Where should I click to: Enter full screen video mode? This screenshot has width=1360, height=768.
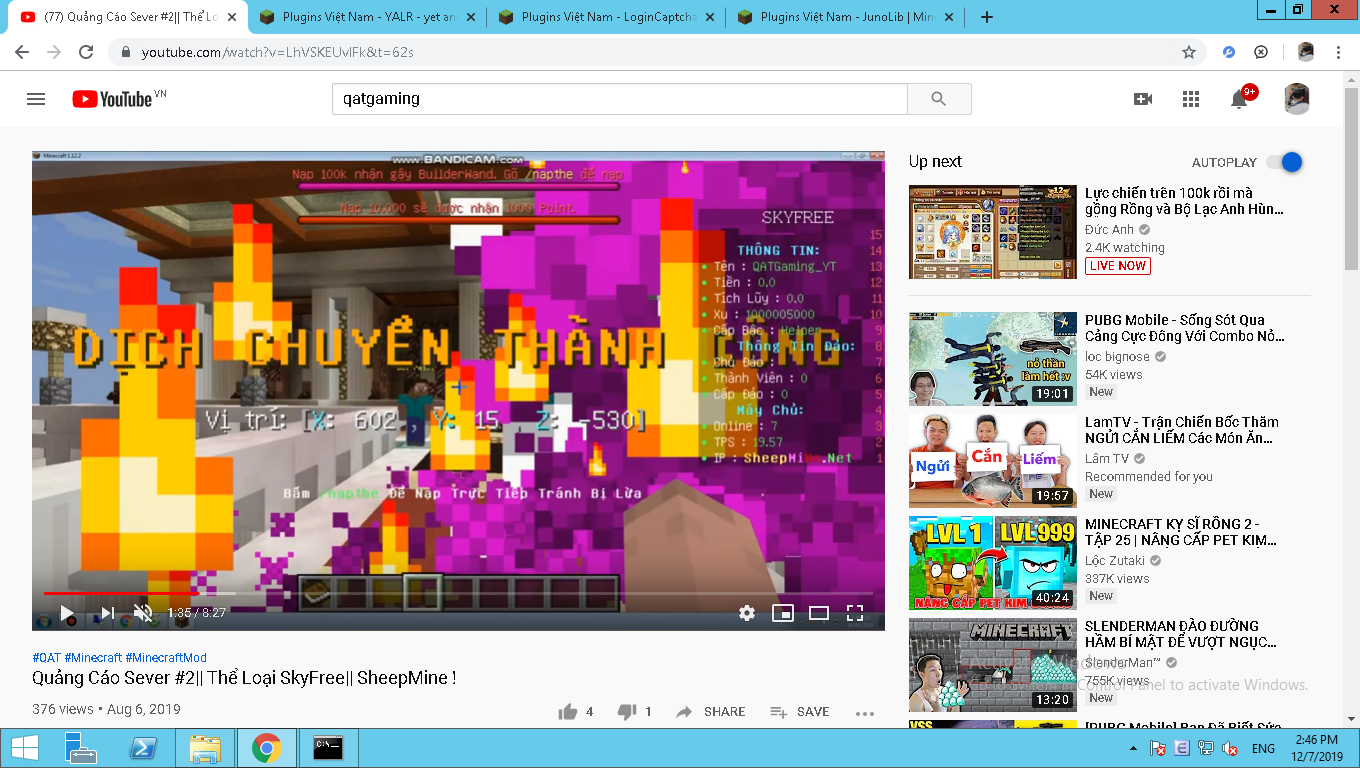click(855, 613)
